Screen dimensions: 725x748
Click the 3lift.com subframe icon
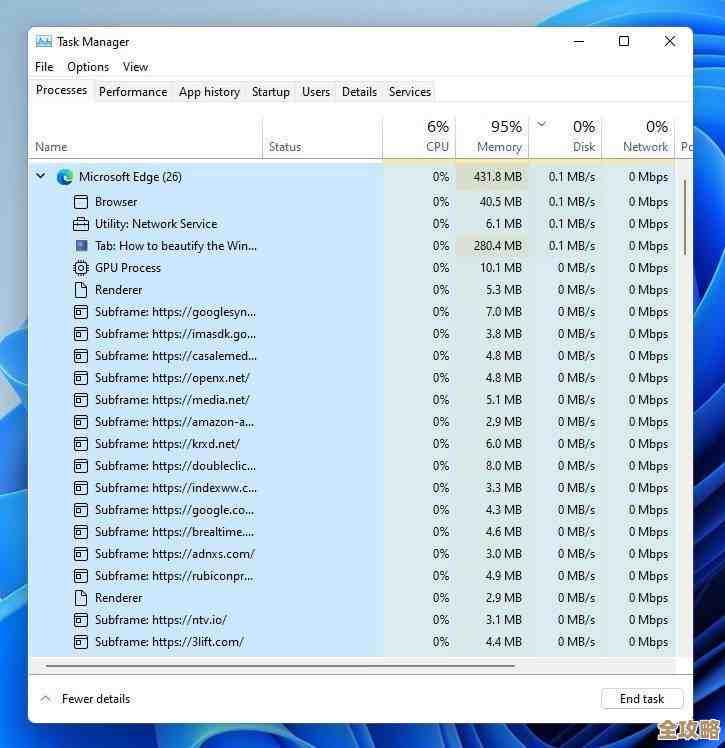pyautogui.click(x=81, y=642)
